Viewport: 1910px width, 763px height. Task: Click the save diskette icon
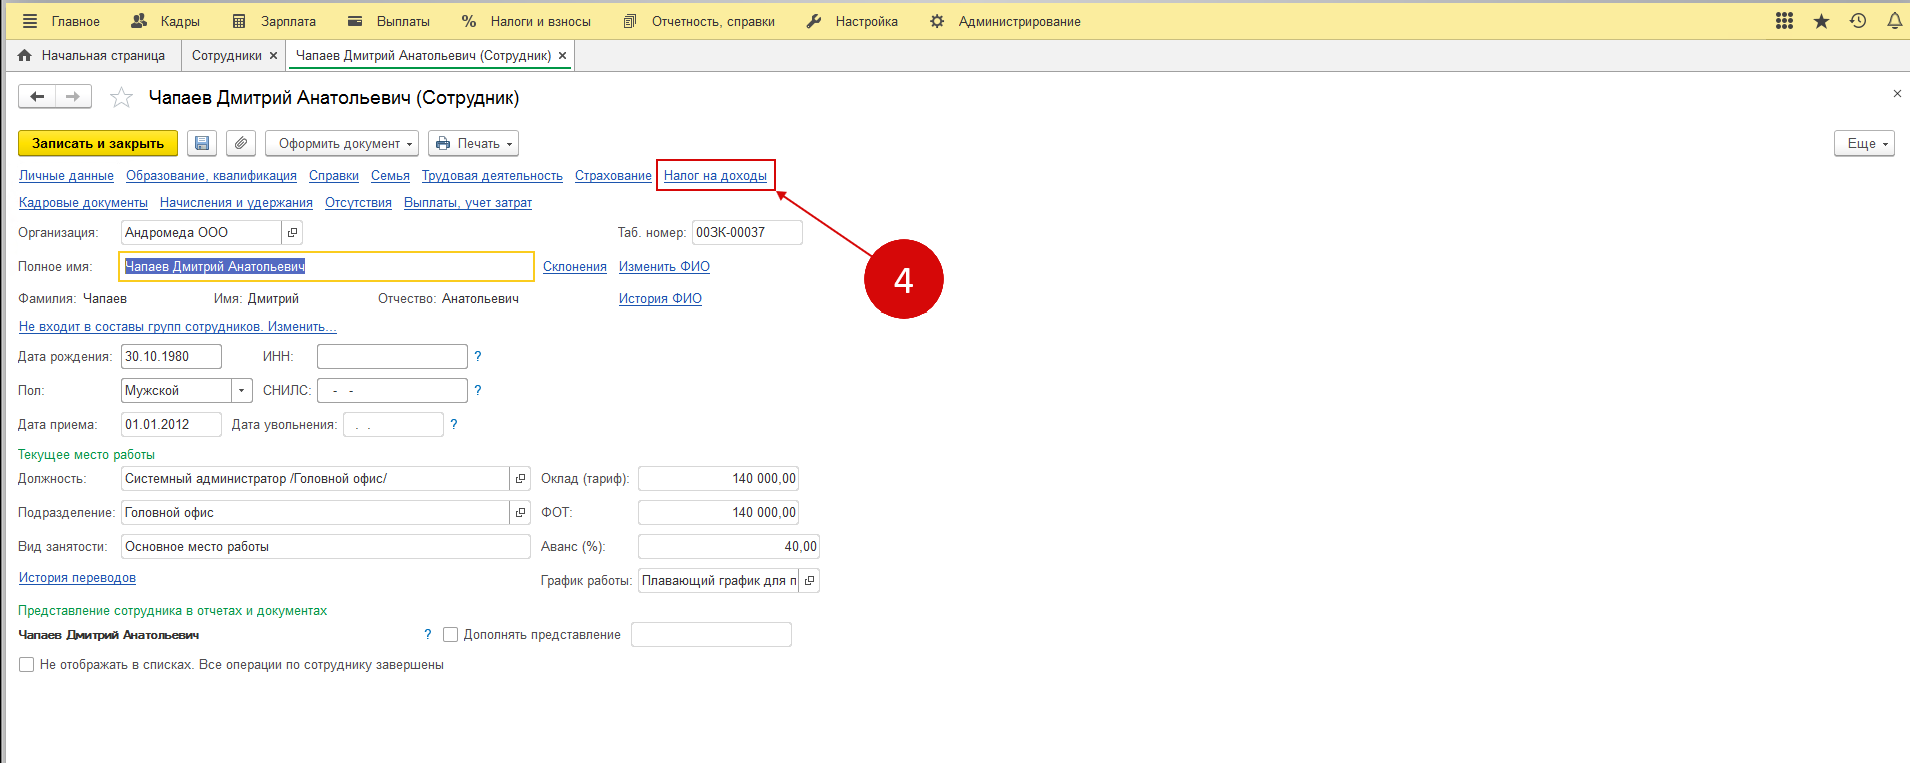(202, 143)
